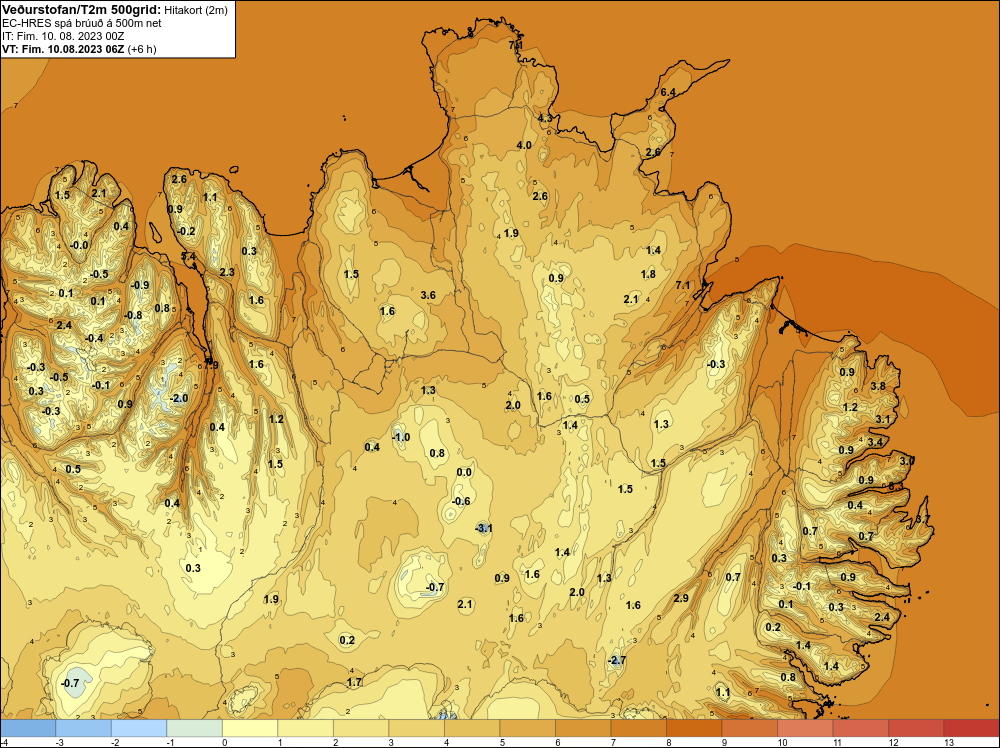The height and width of the screenshot is (748, 1000).
Task: Click the legend swatch between 10 and 11
Action: pos(805,728)
